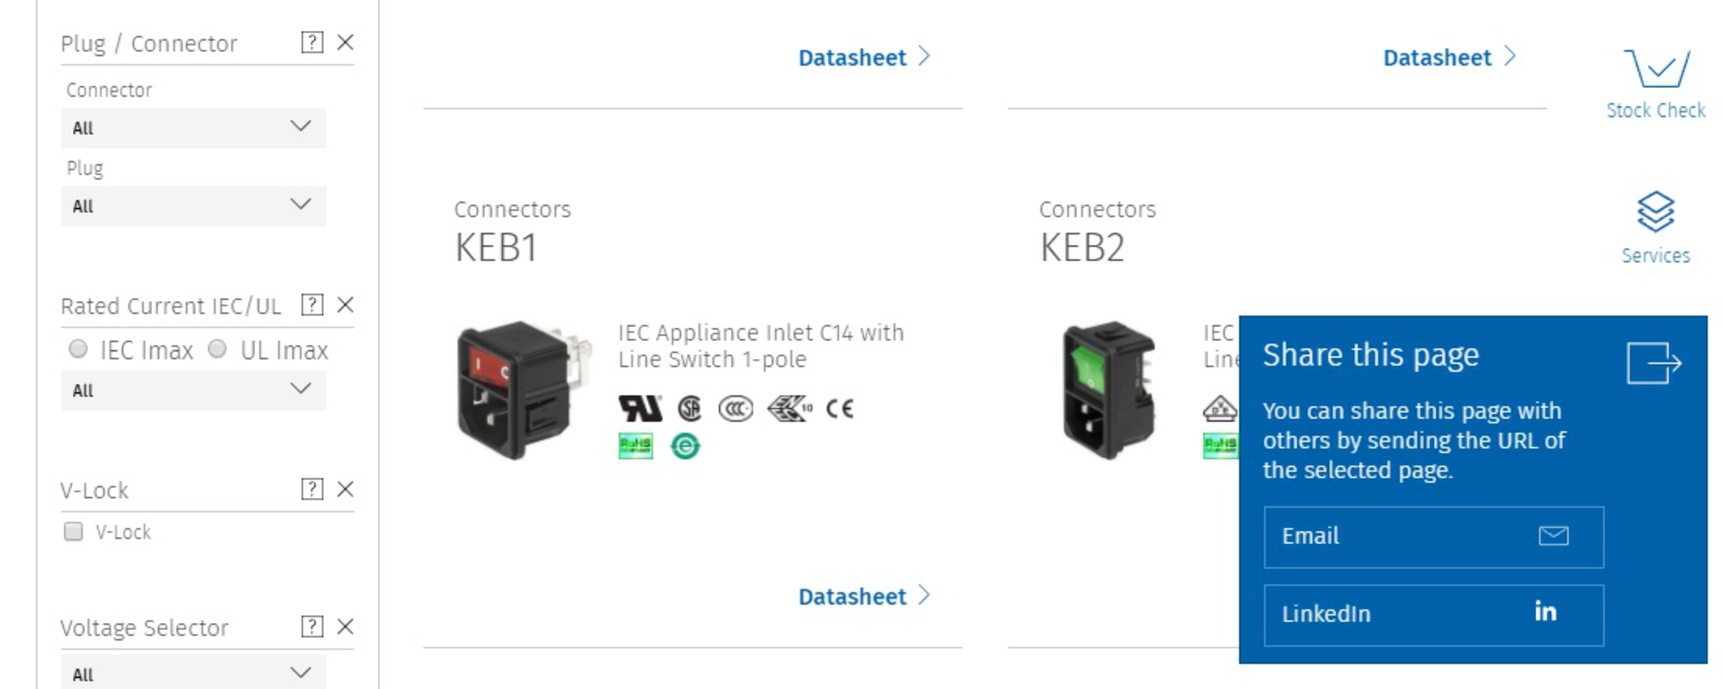Share this page via LinkedIn
1725x689 pixels.
1433,615
